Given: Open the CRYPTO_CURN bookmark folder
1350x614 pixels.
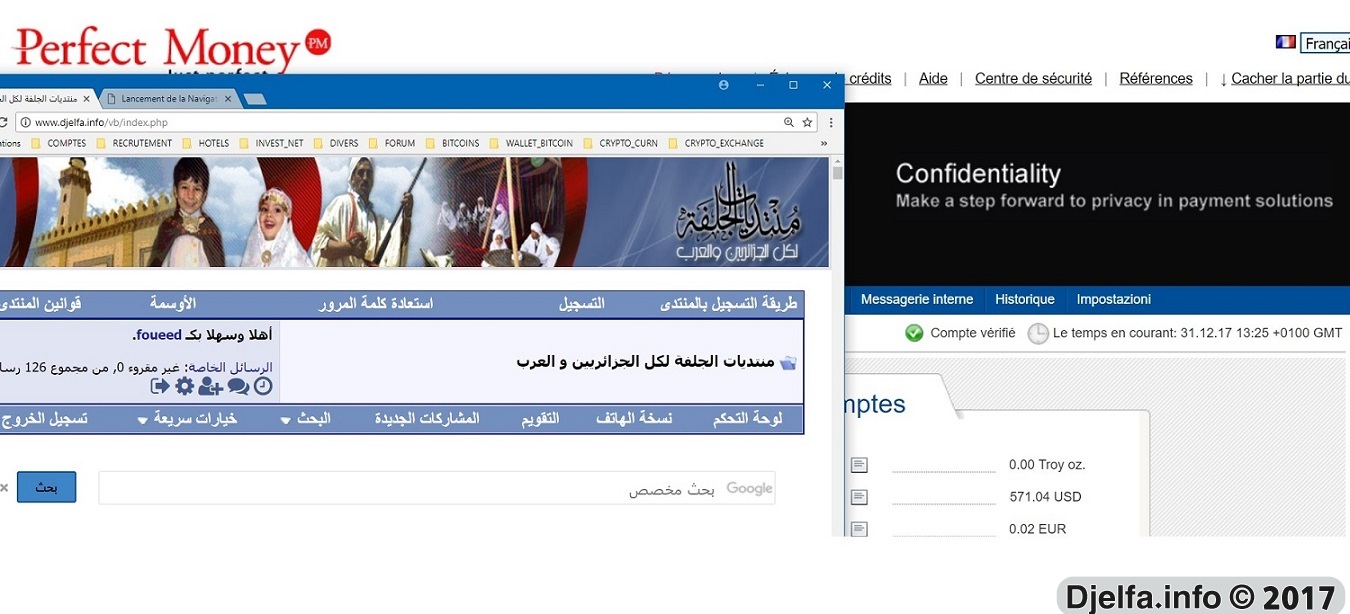Looking at the screenshot, I should click(x=620, y=143).
